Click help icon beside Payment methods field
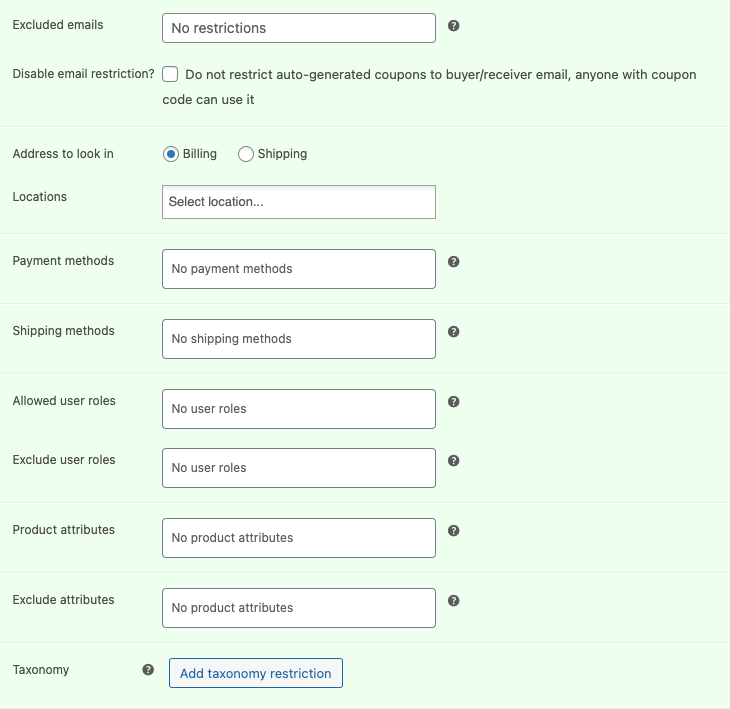 coord(453,261)
